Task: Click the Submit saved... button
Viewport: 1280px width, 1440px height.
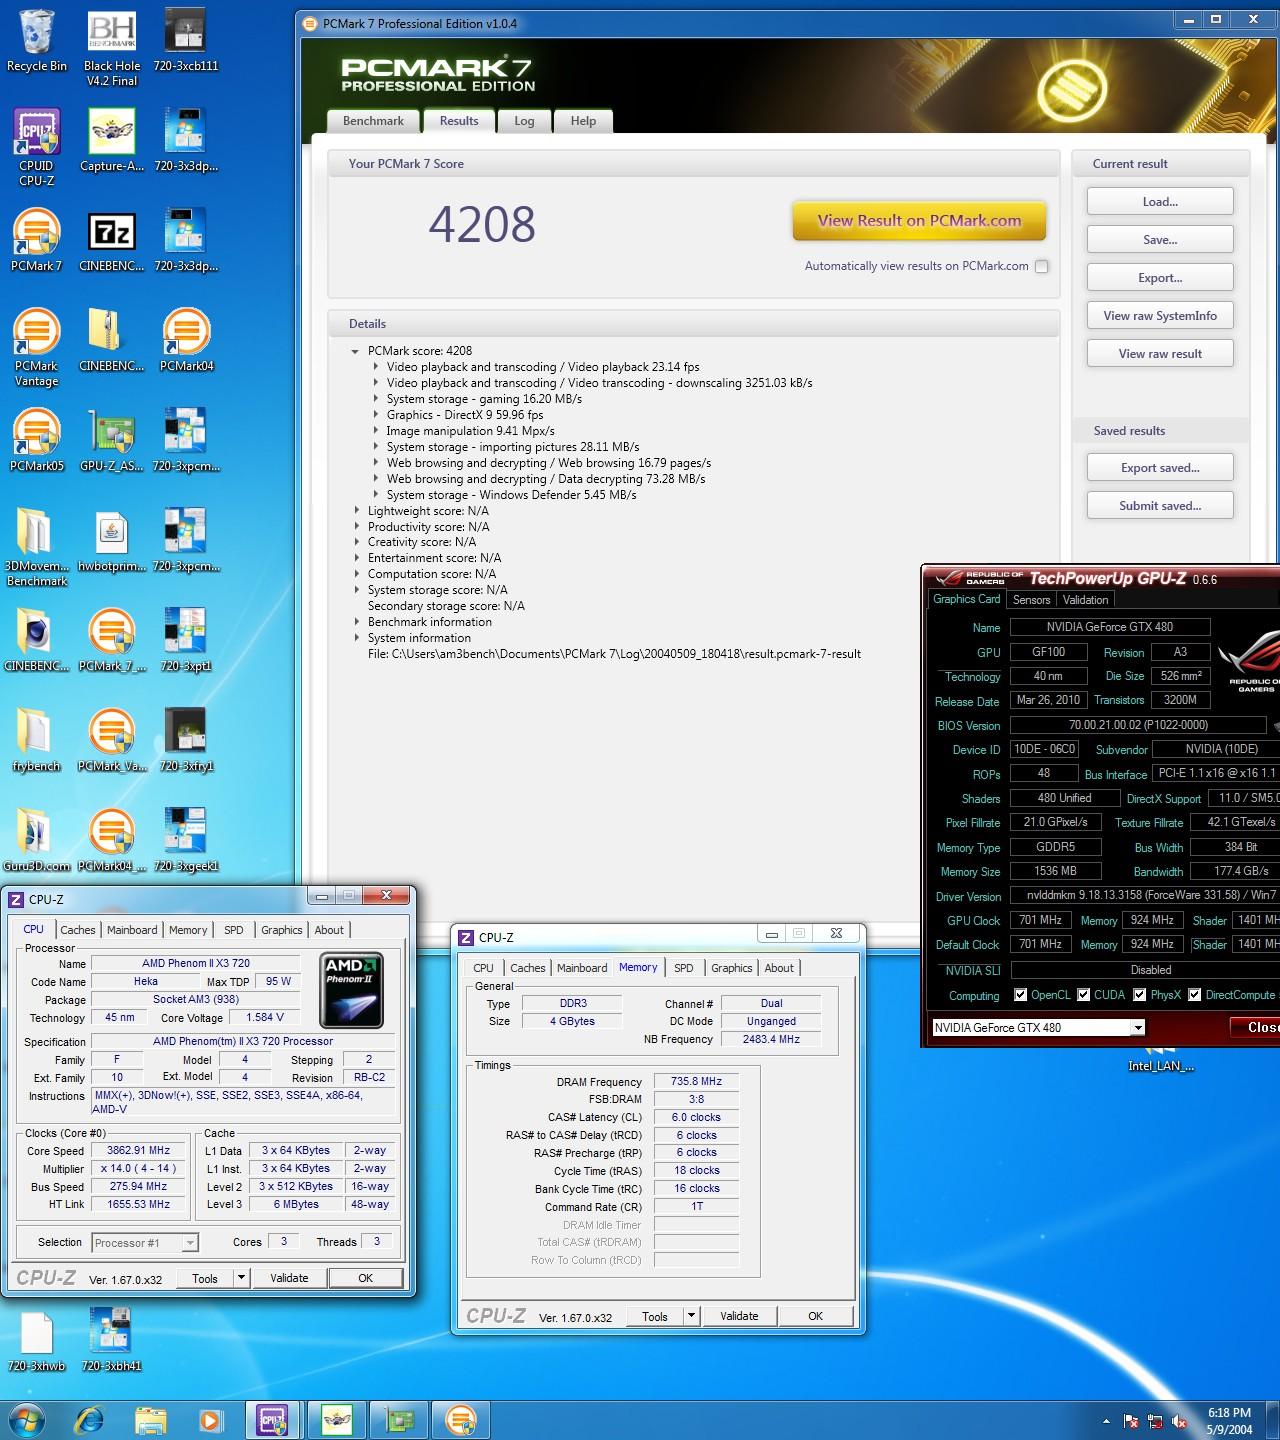Action: (x=1160, y=506)
